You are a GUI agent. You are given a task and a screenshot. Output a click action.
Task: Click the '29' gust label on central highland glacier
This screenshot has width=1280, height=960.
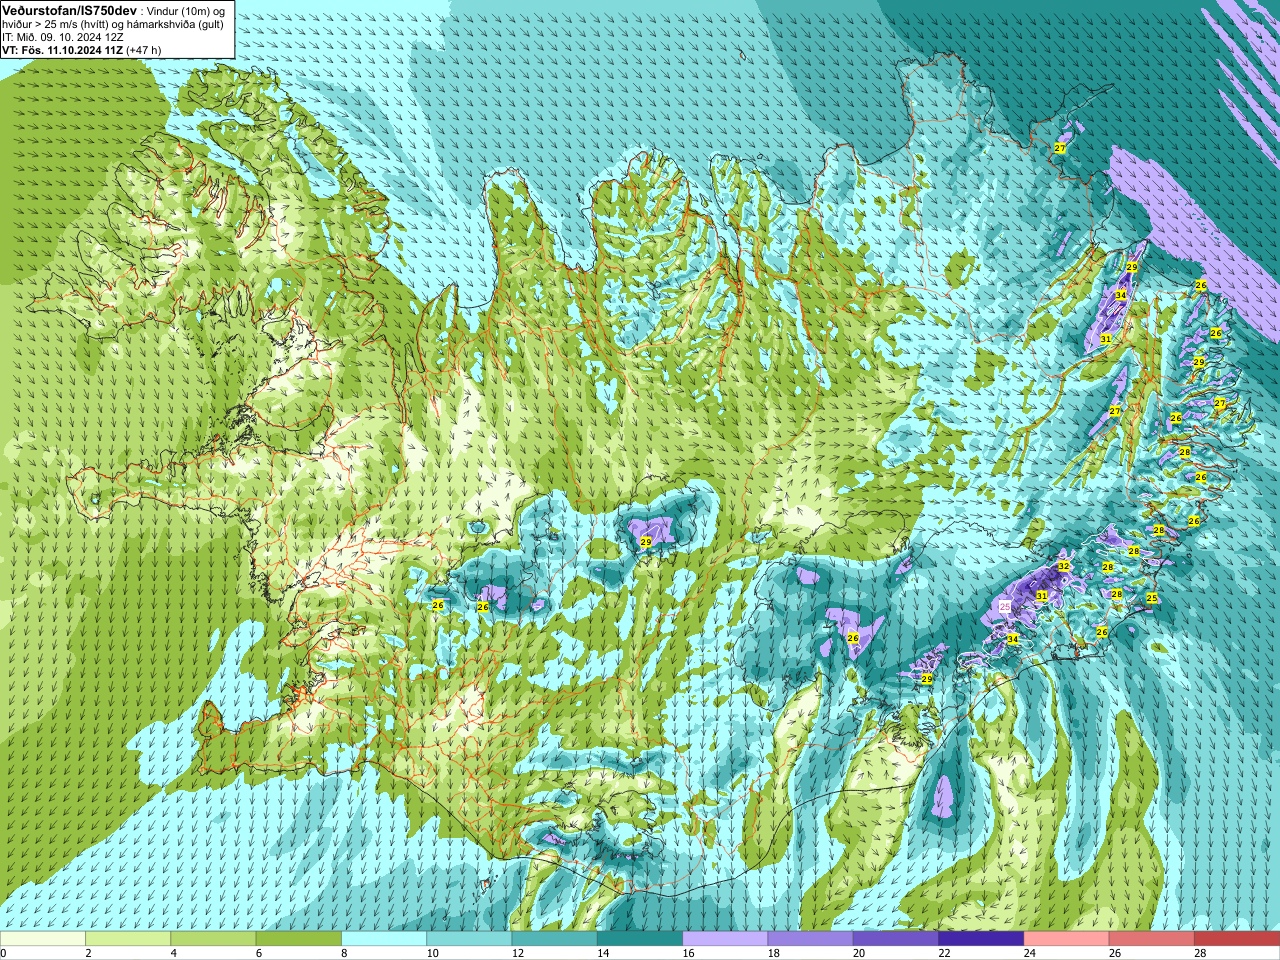[x=646, y=542]
